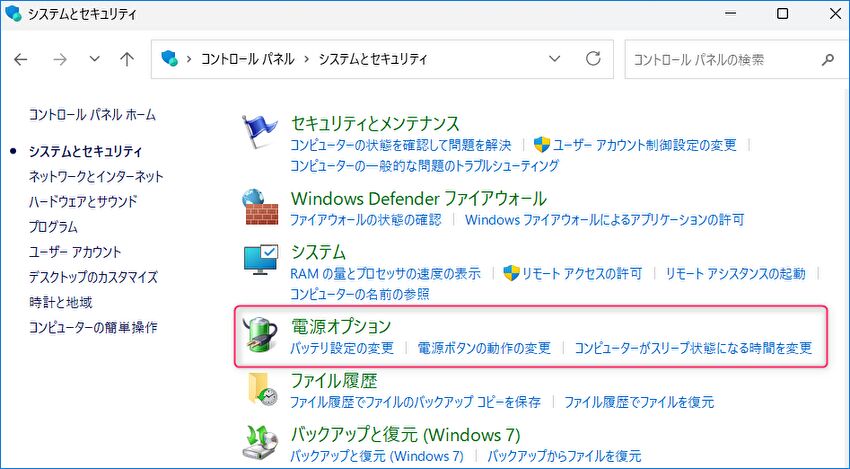Image resolution: width=850 pixels, height=469 pixels.
Task: Open Windows Defender ファイアウォール heading
Action: 418,199
